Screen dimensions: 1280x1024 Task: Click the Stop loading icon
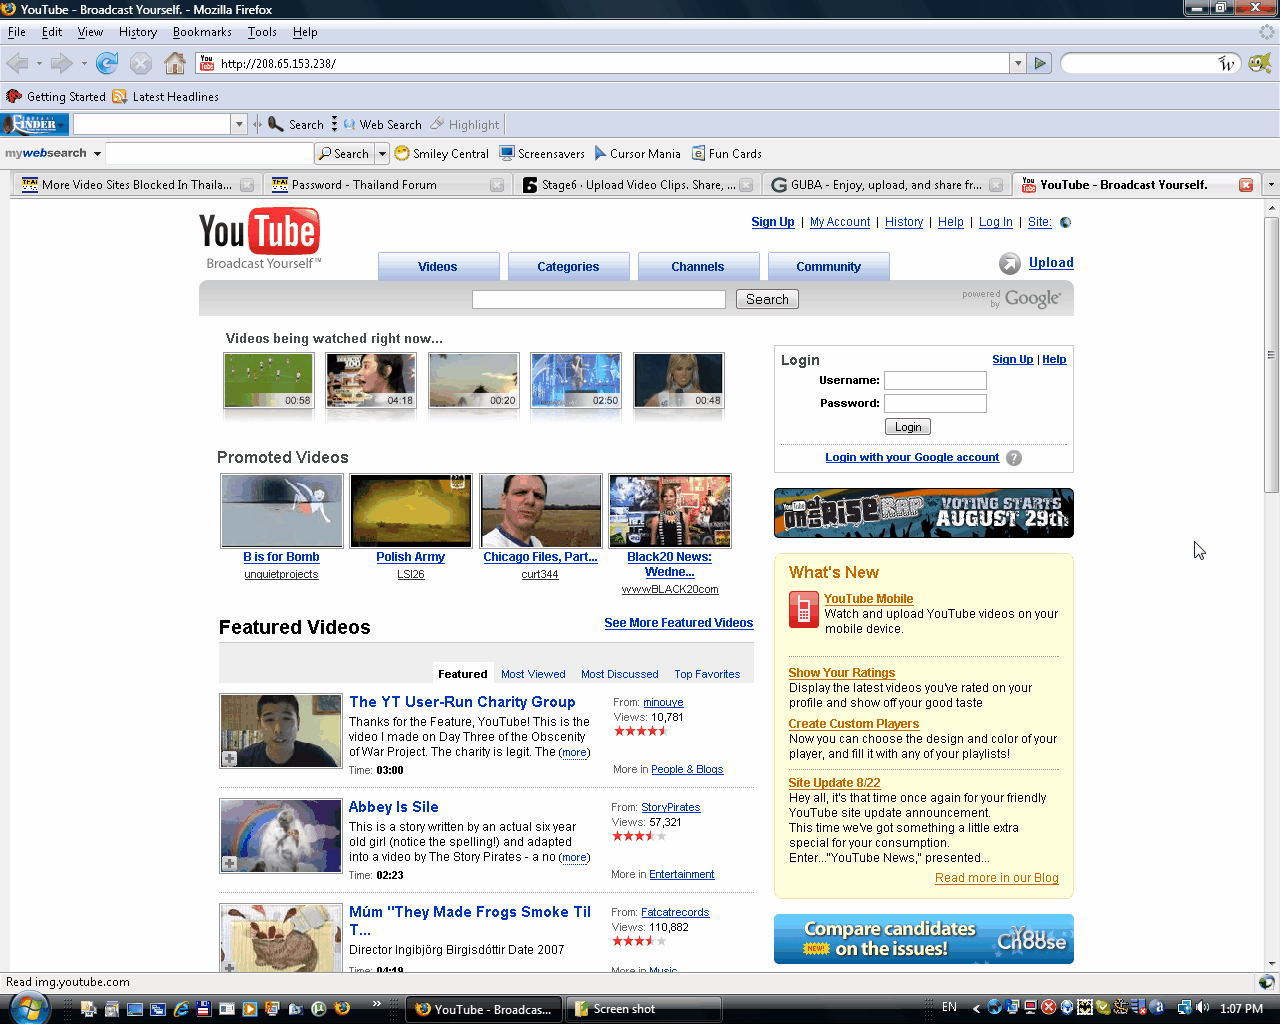[141, 63]
